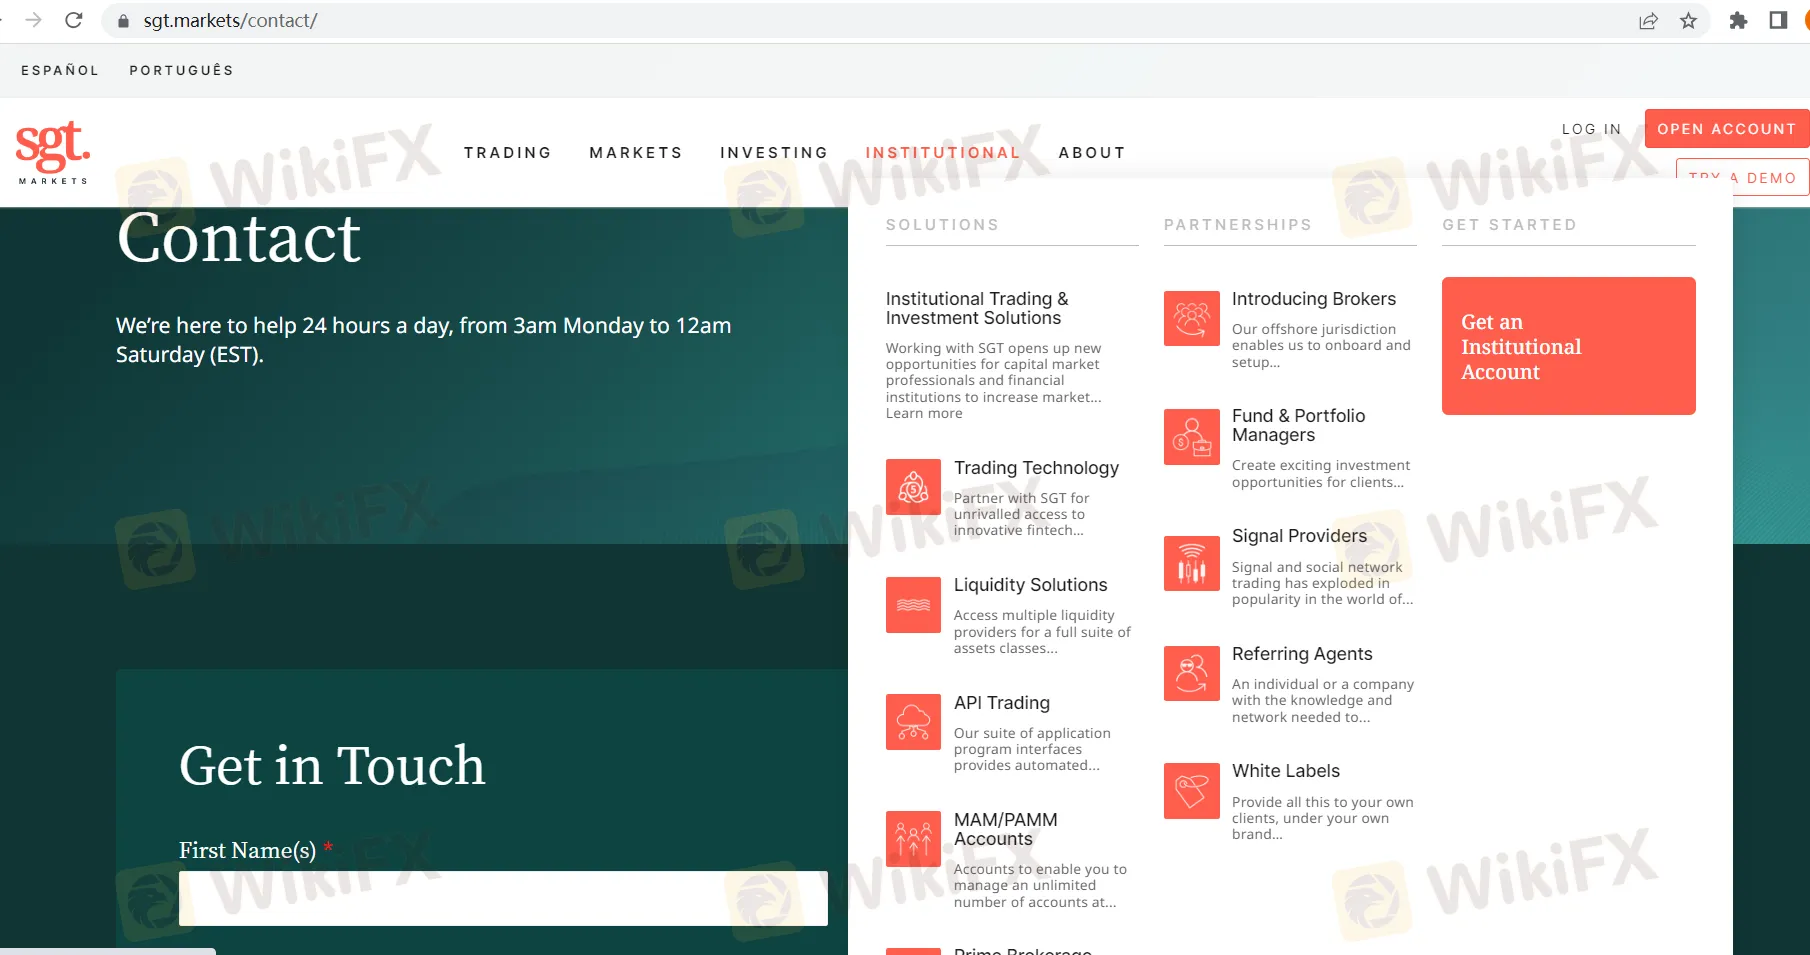Open the Trading Technology title link

tap(1036, 468)
